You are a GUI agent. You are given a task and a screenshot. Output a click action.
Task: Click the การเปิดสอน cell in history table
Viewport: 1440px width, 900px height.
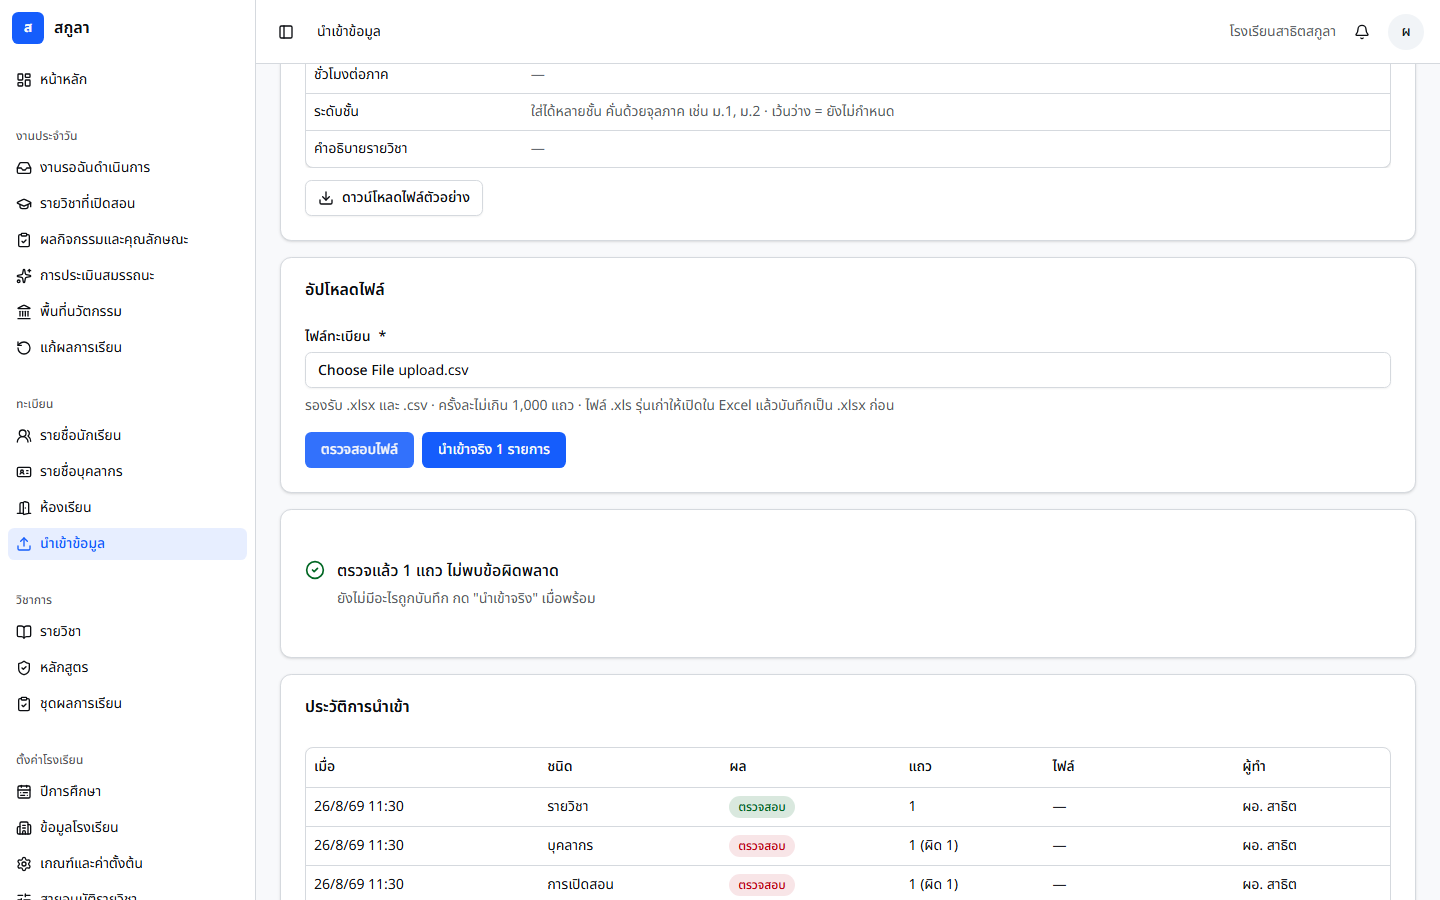tap(580, 885)
